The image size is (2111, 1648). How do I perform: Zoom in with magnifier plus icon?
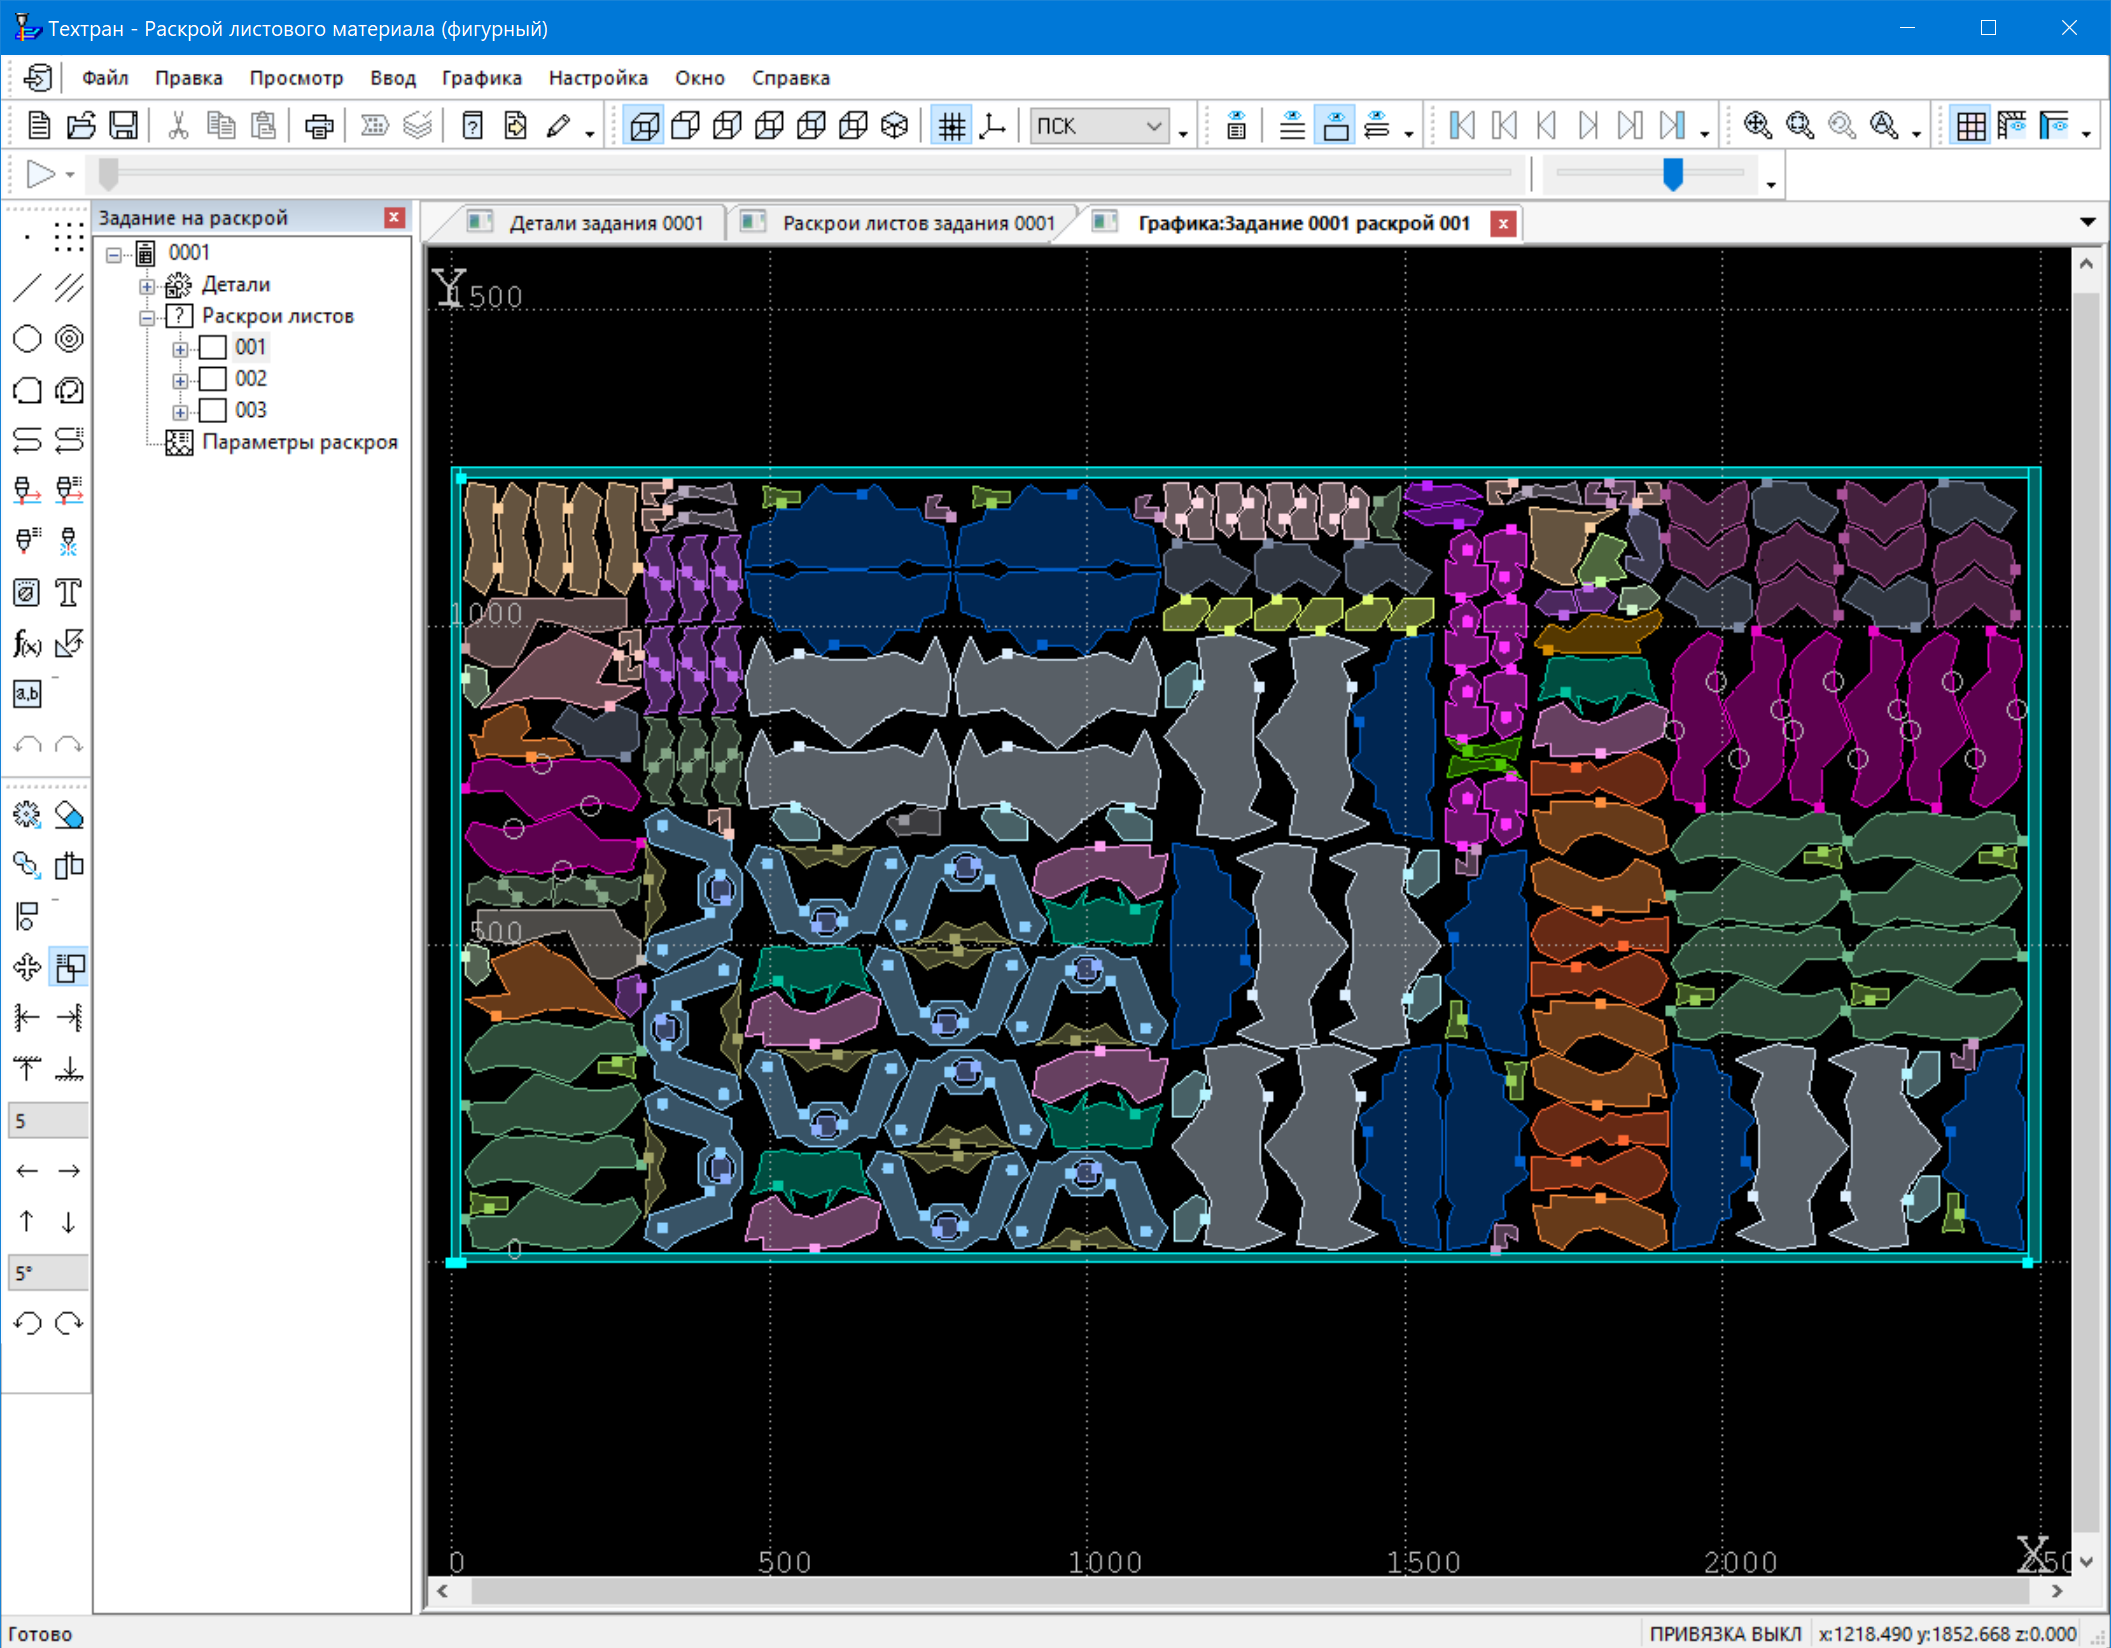click(1757, 126)
